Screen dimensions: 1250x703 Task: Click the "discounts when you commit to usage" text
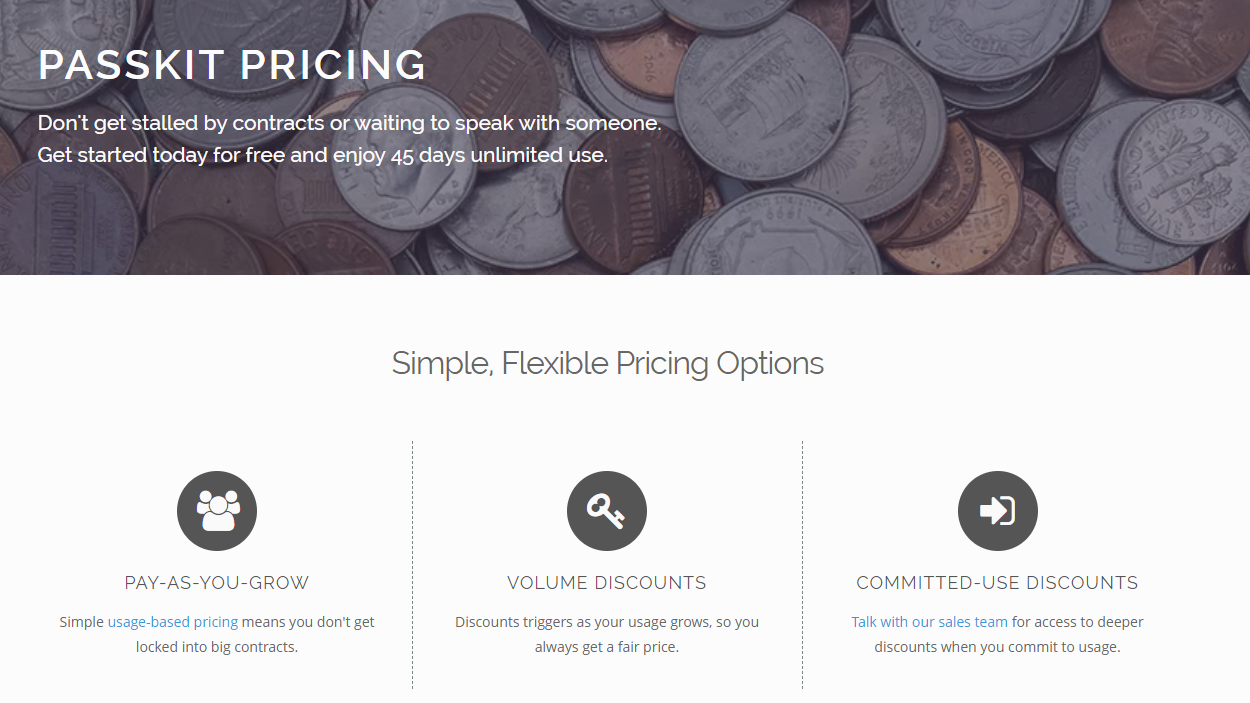pos(997,647)
